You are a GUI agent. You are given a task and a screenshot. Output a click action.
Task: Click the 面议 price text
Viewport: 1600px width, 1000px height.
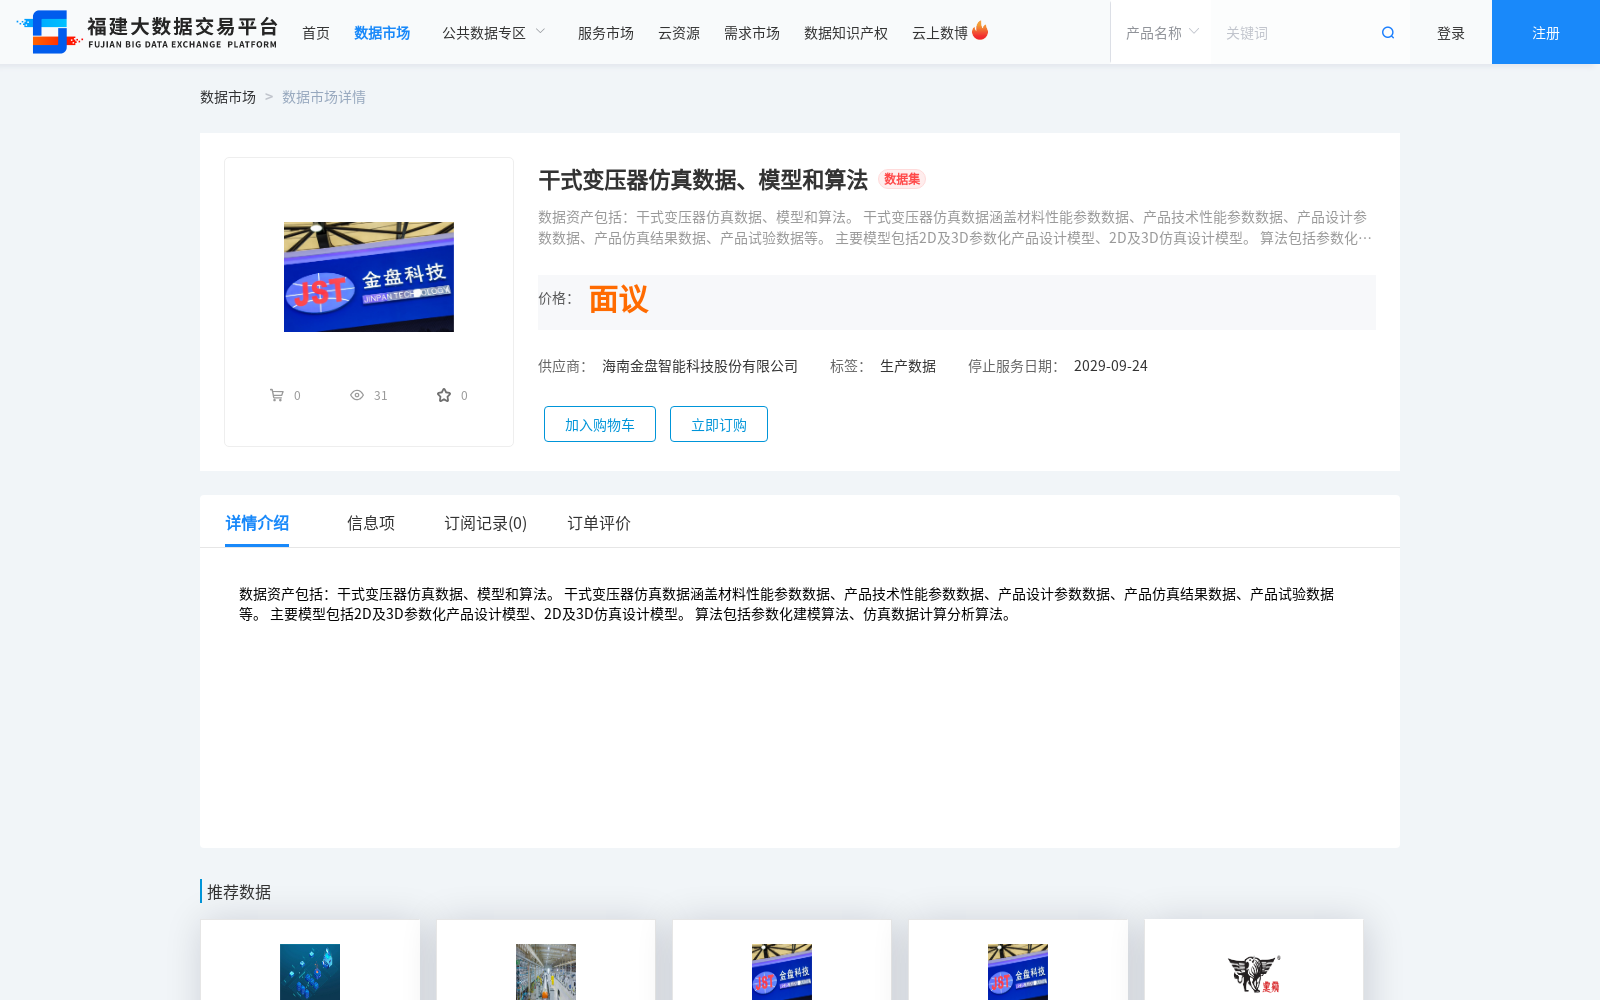[619, 299]
